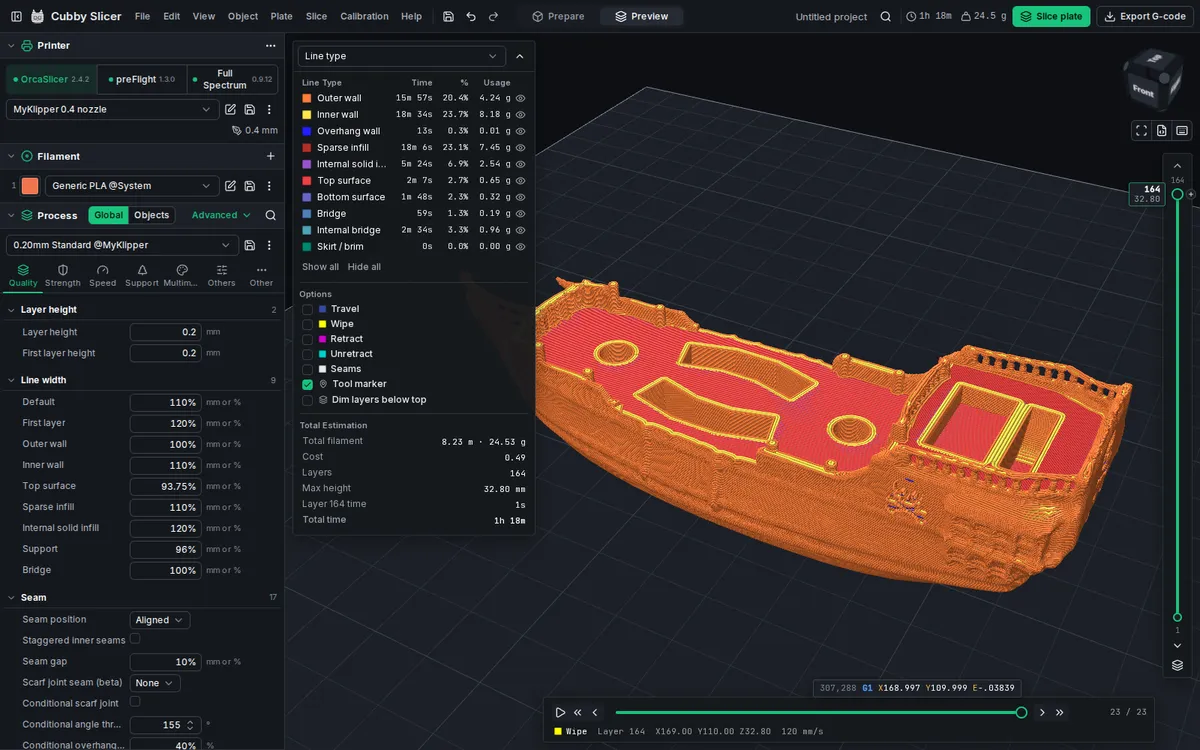Viewport: 1200px width, 750px height.
Task: Select the Support settings tab
Action: point(142,276)
